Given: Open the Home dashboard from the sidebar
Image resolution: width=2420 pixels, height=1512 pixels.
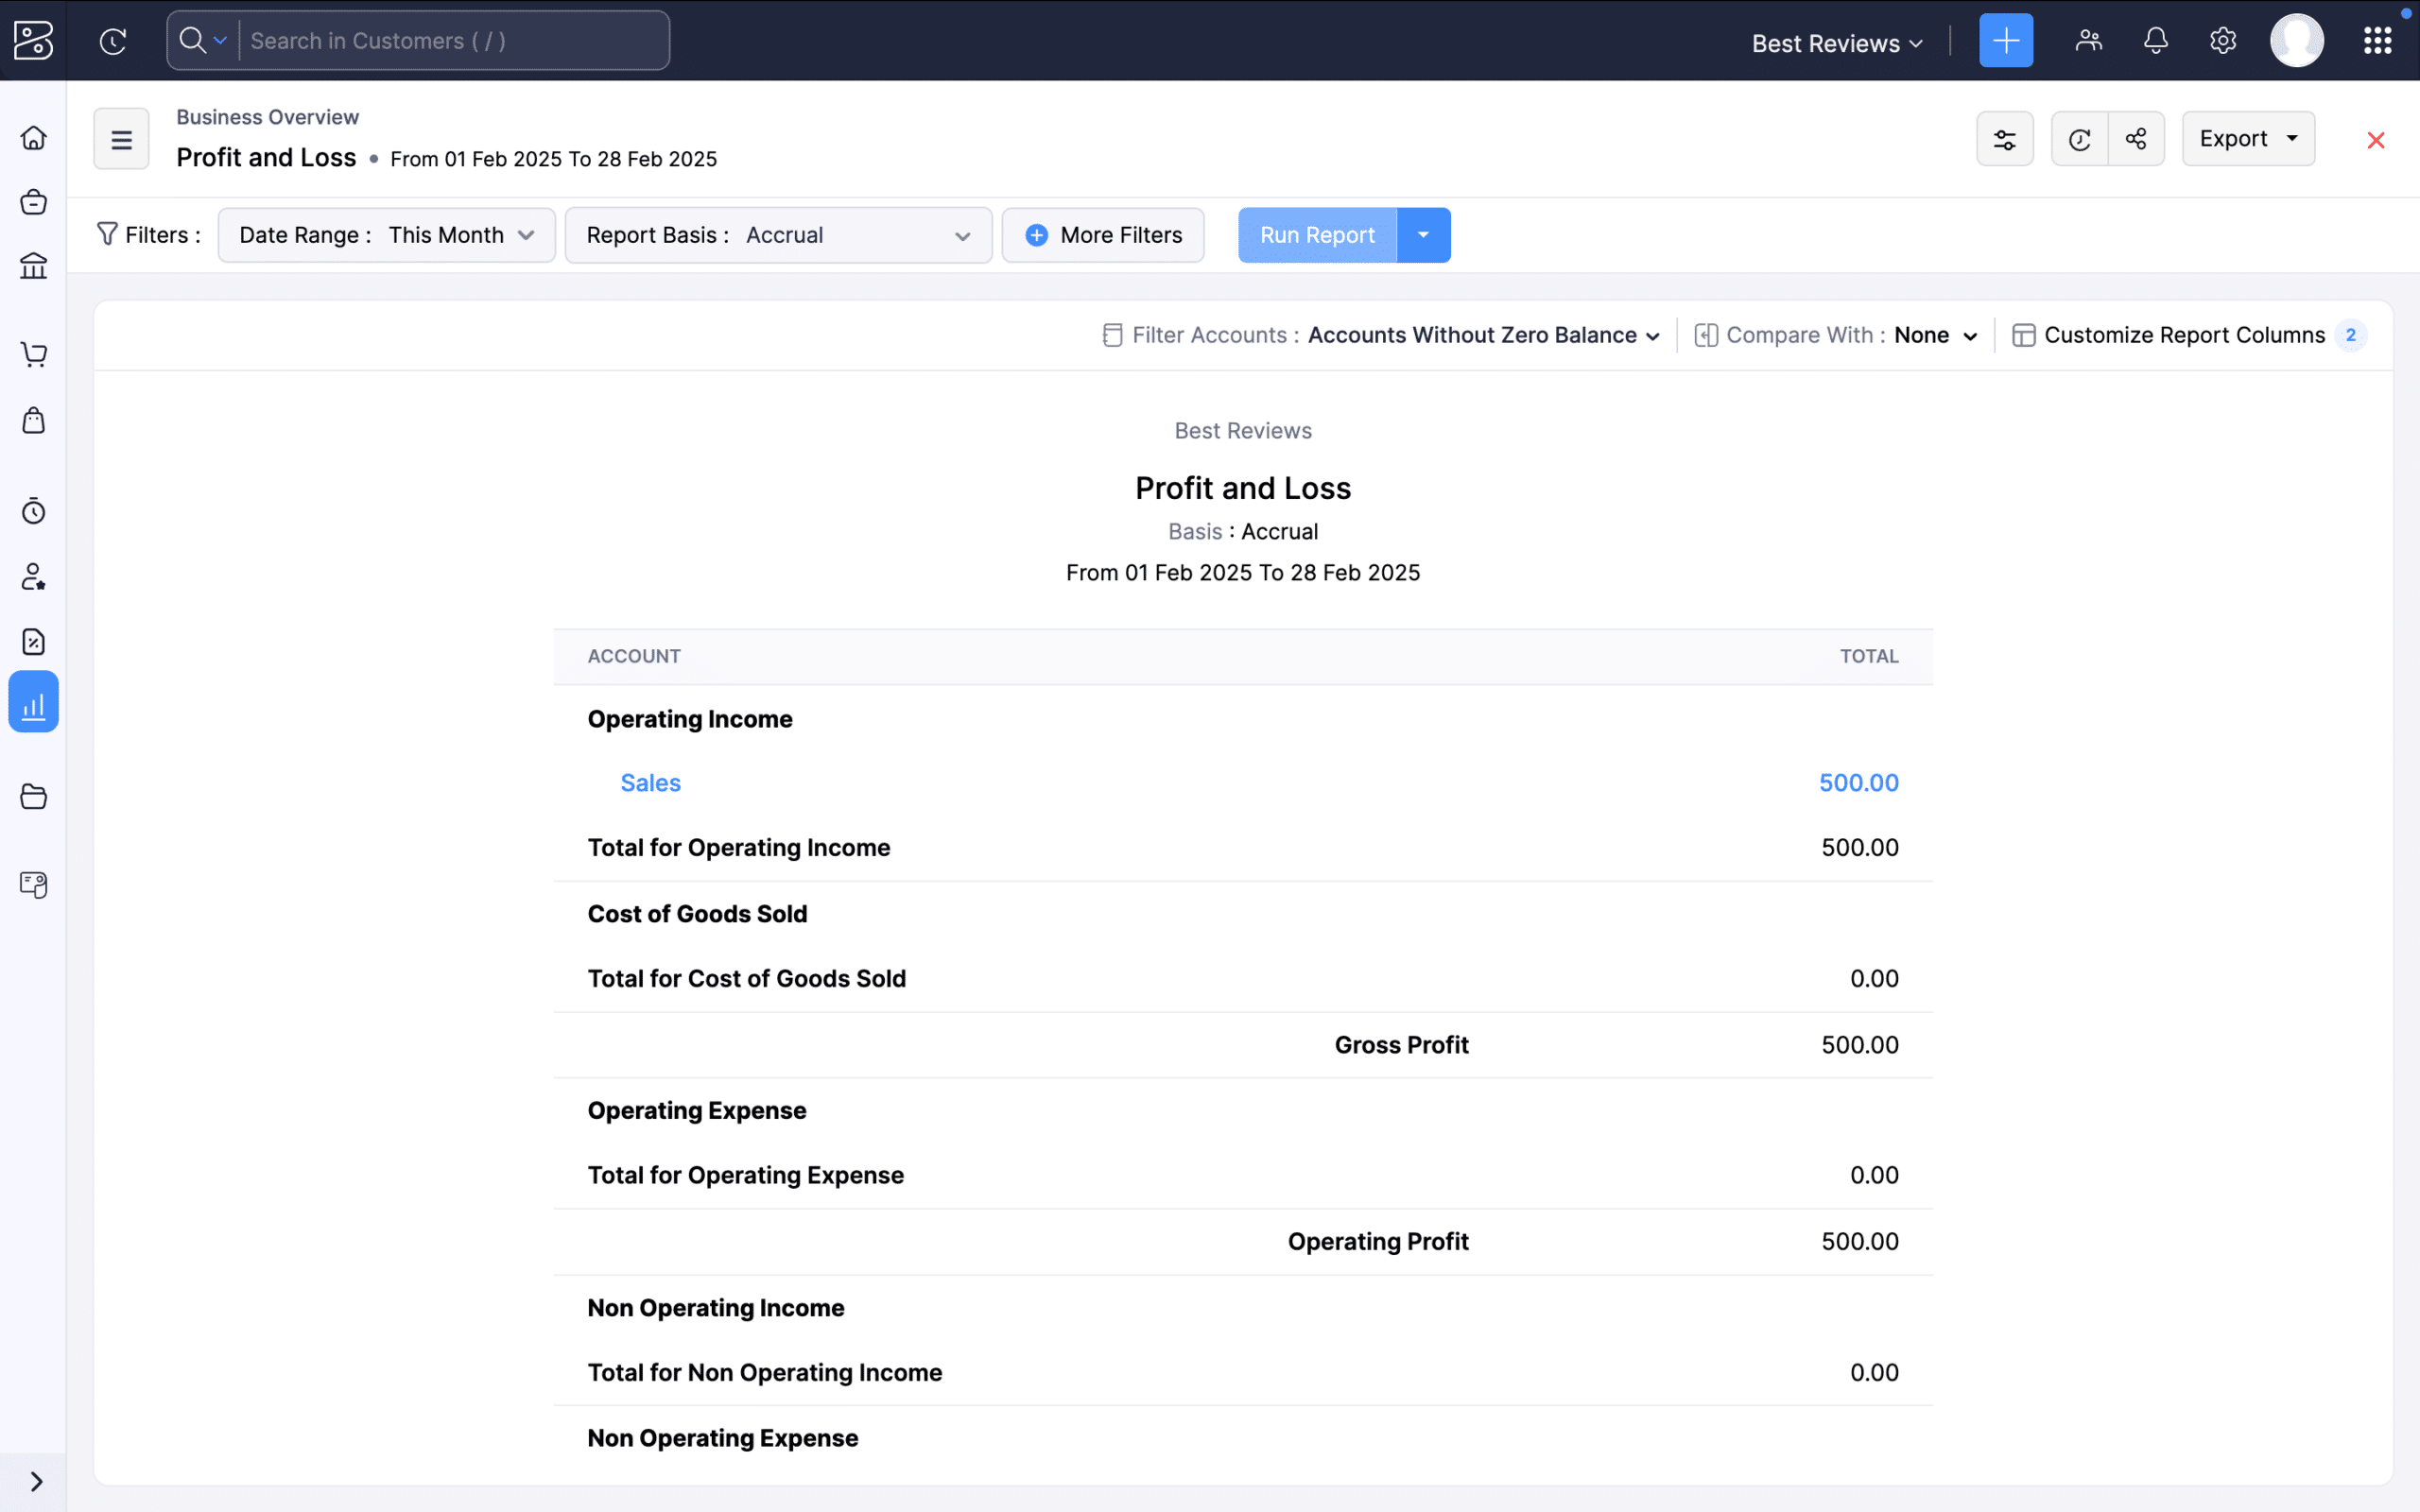Looking at the screenshot, I should coord(33,138).
